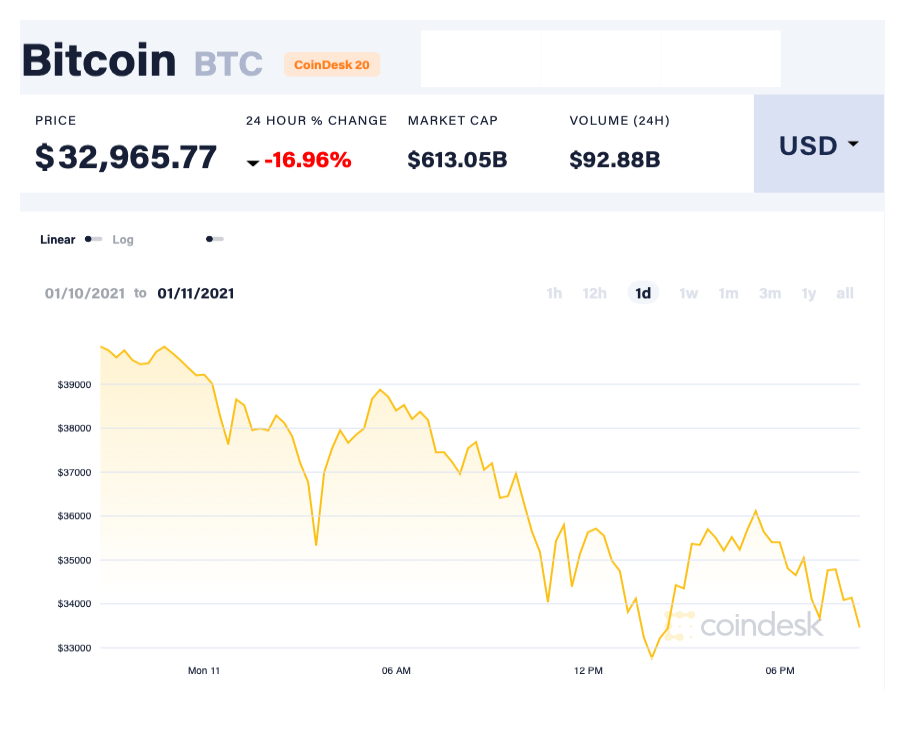Image resolution: width=905 pixels, height=751 pixels.
Task: Click the red downward arrow beside the percentage
Action: click(254, 160)
